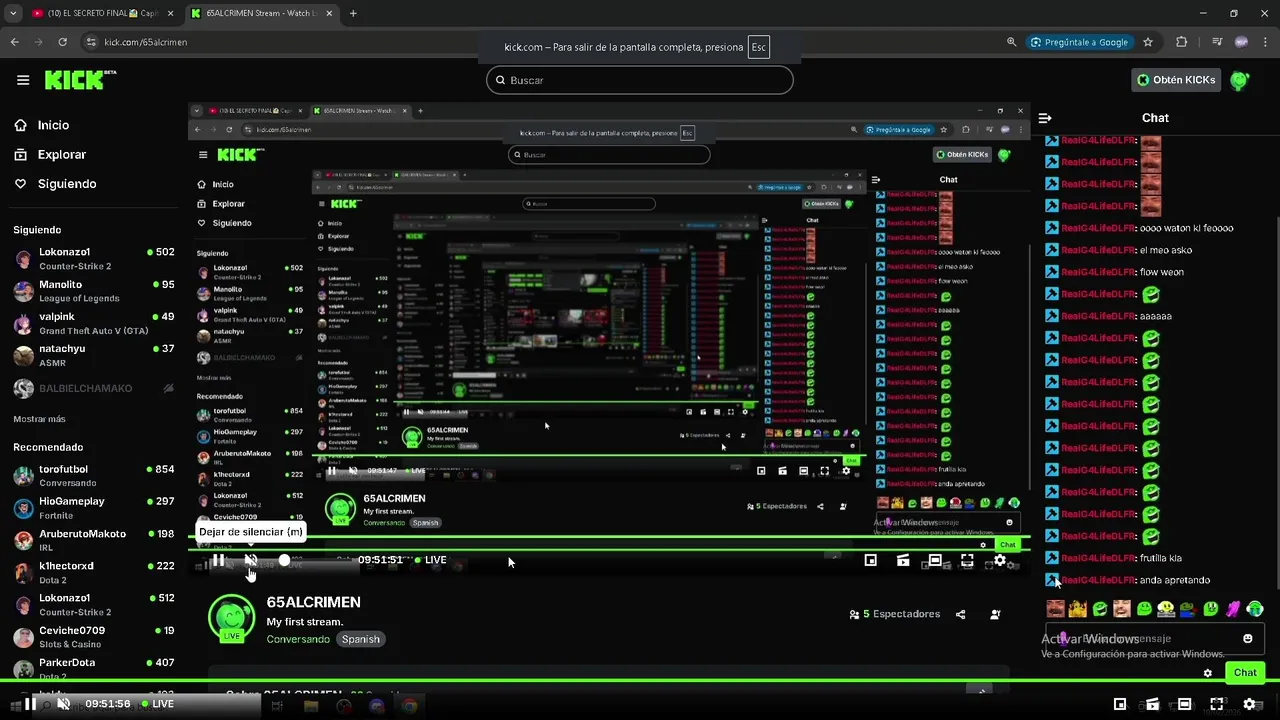Open the Conversando category link
This screenshot has height=720, width=1280.
[298, 639]
